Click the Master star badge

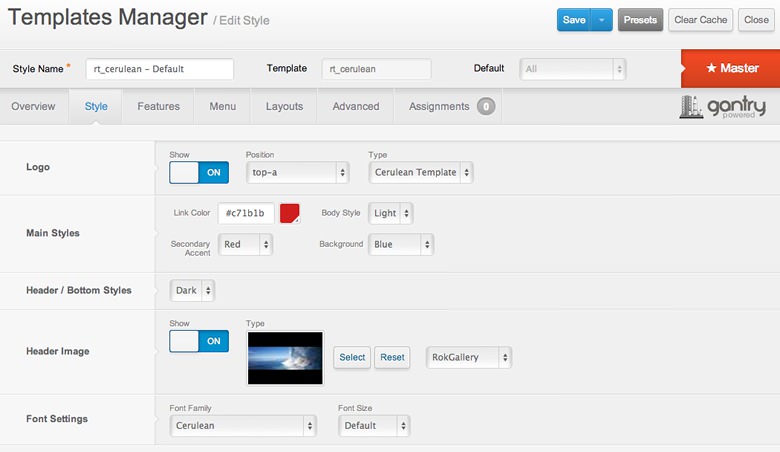coord(731,68)
